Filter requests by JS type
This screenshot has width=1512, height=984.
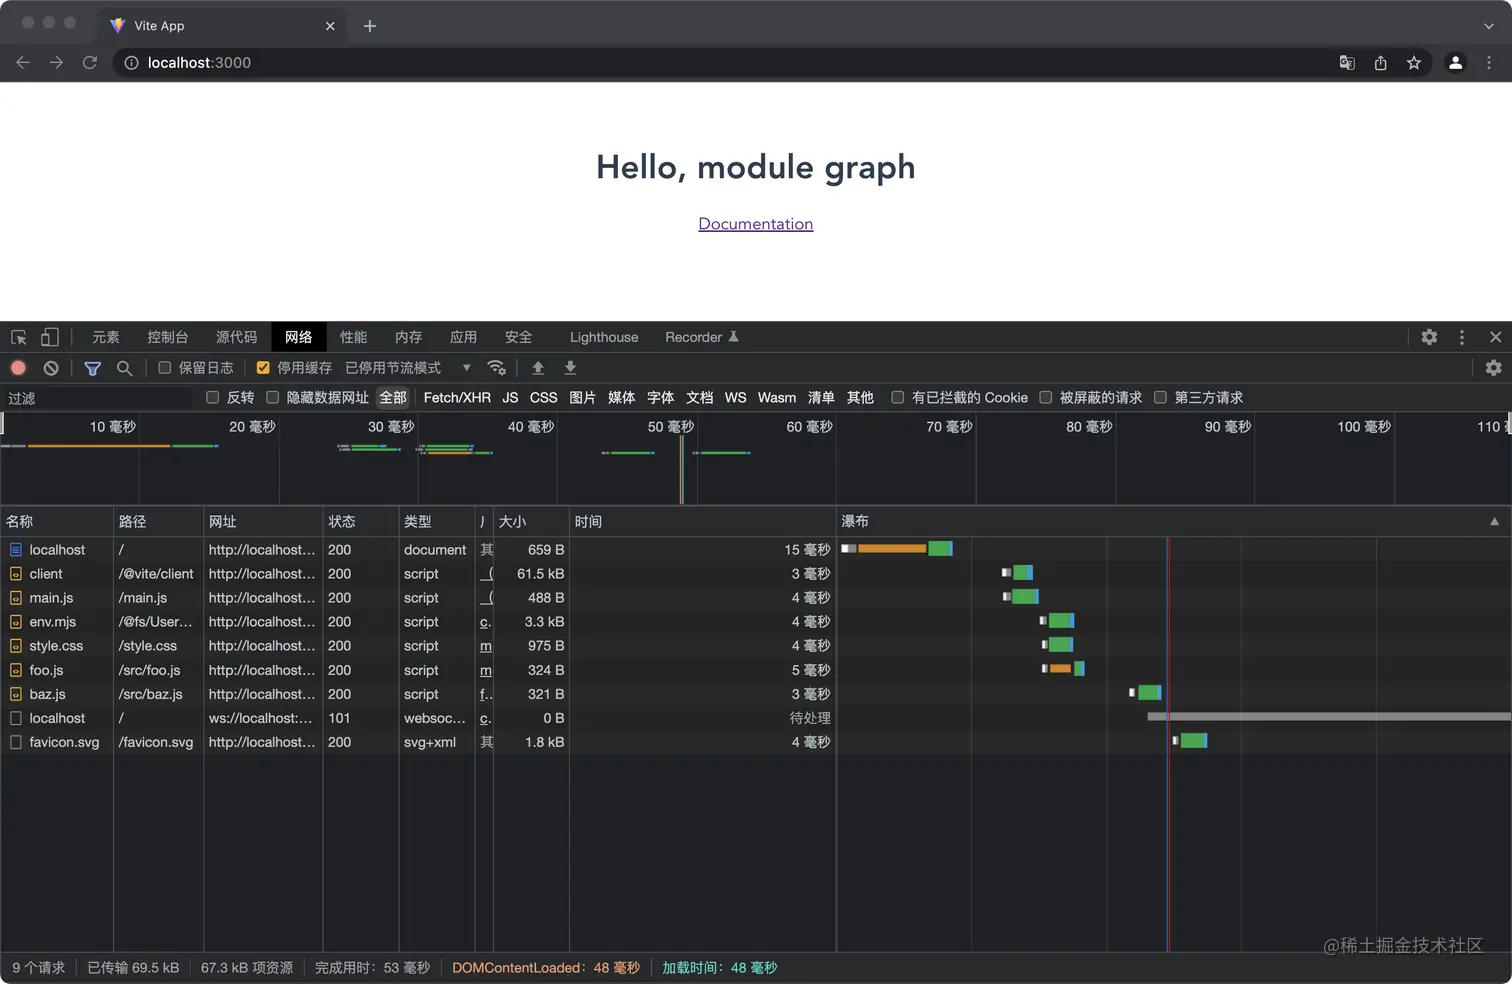tap(510, 397)
